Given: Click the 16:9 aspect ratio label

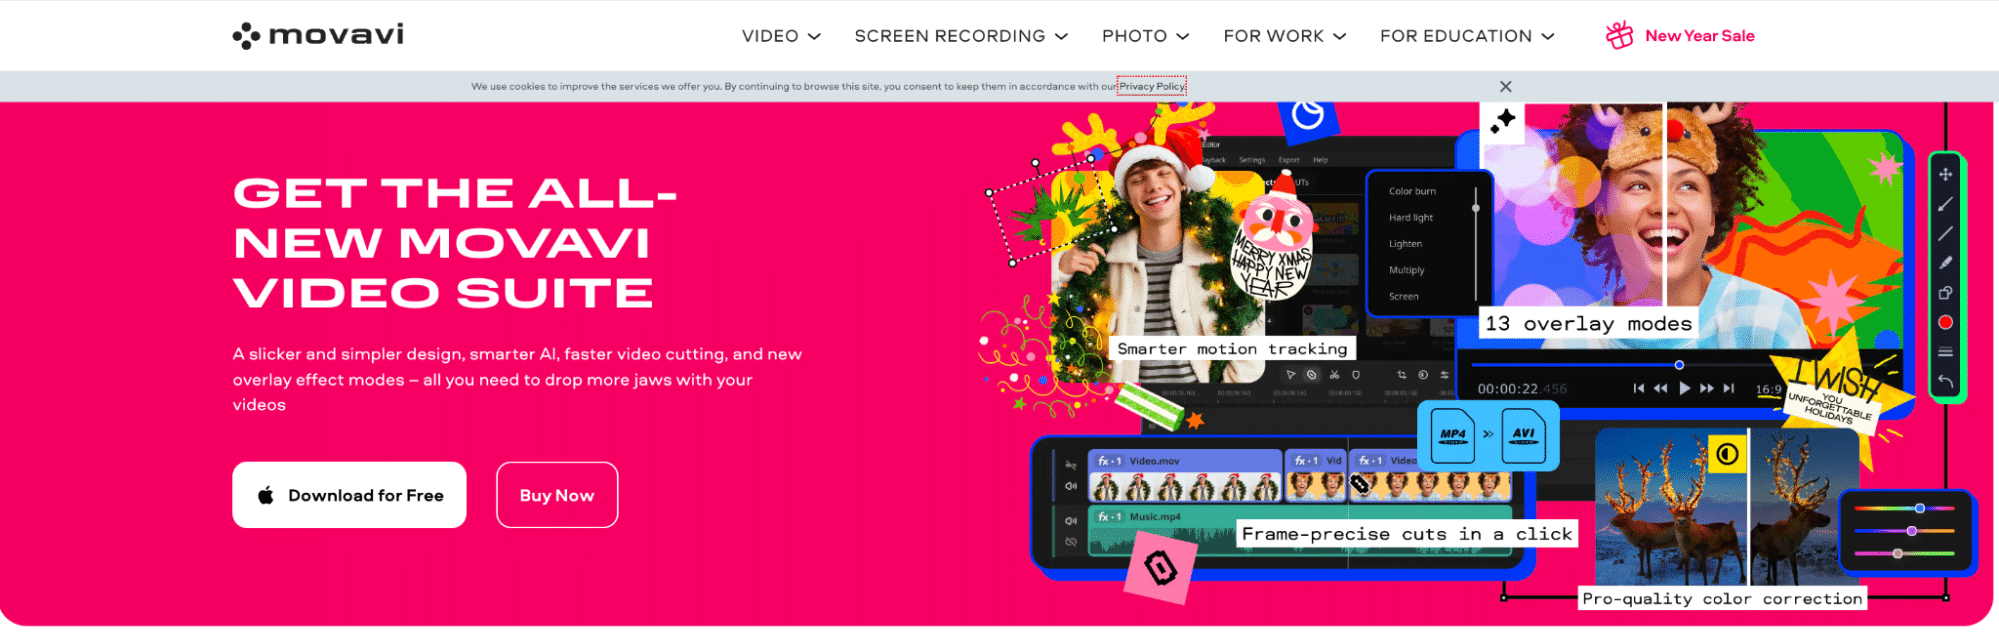Looking at the screenshot, I should (1768, 389).
